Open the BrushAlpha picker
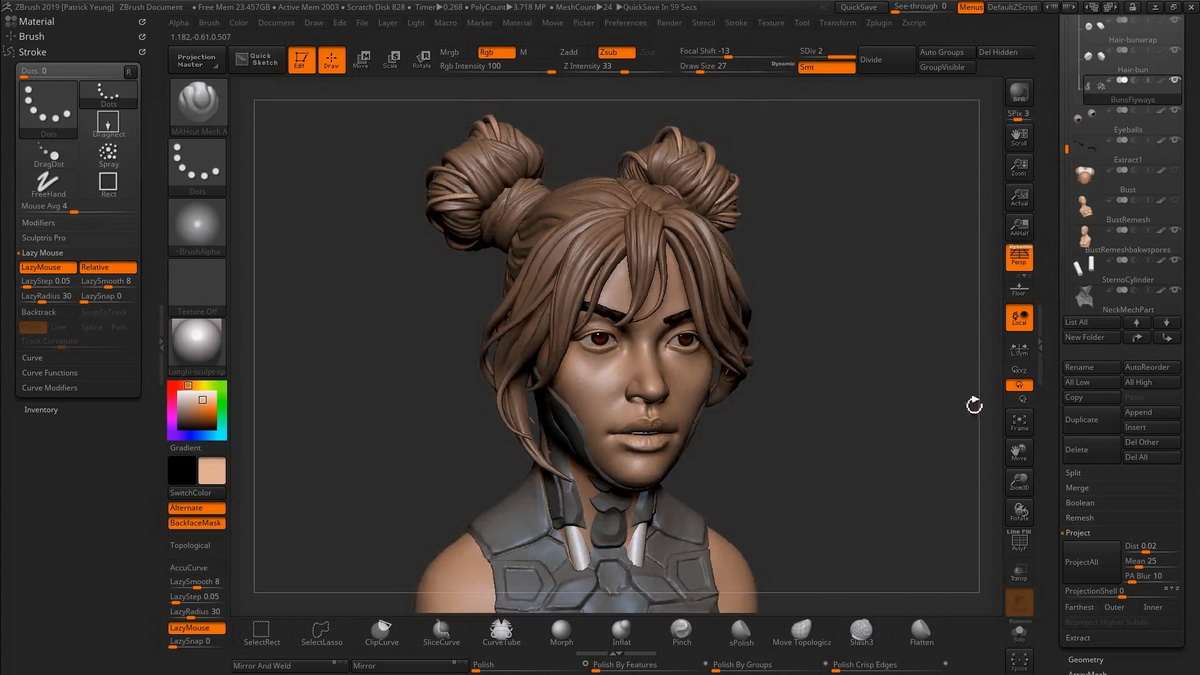Image resolution: width=1200 pixels, height=675 pixels. [x=198, y=228]
